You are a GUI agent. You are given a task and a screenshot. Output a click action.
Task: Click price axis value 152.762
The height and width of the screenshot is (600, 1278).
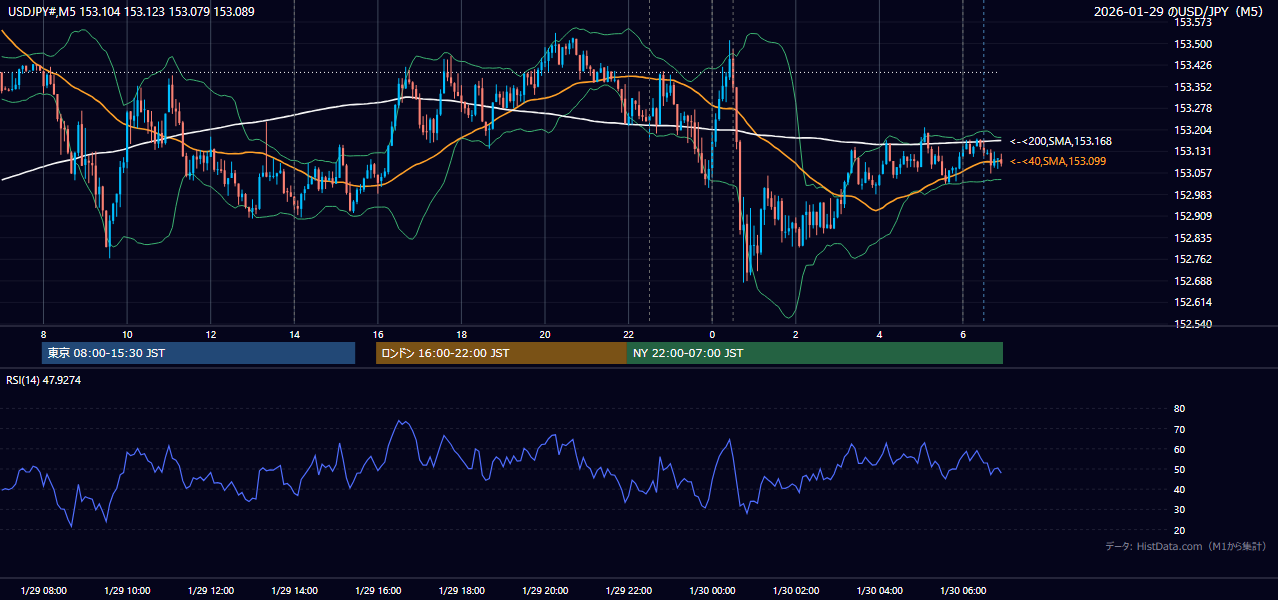1192,259
